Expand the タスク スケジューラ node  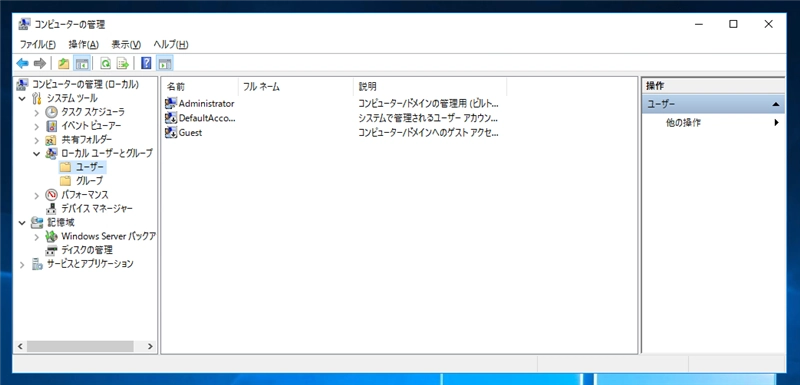(36, 112)
